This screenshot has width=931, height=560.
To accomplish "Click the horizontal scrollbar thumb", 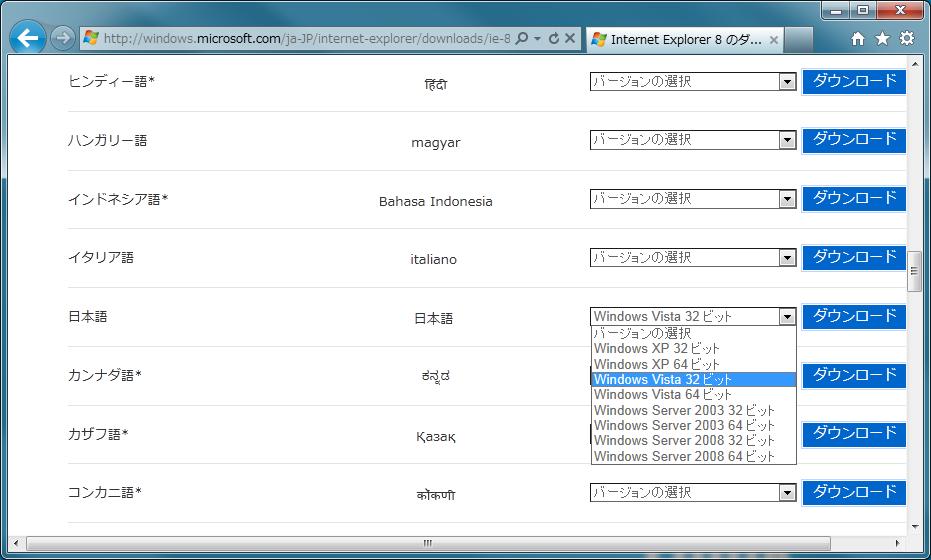I will point(428,543).
